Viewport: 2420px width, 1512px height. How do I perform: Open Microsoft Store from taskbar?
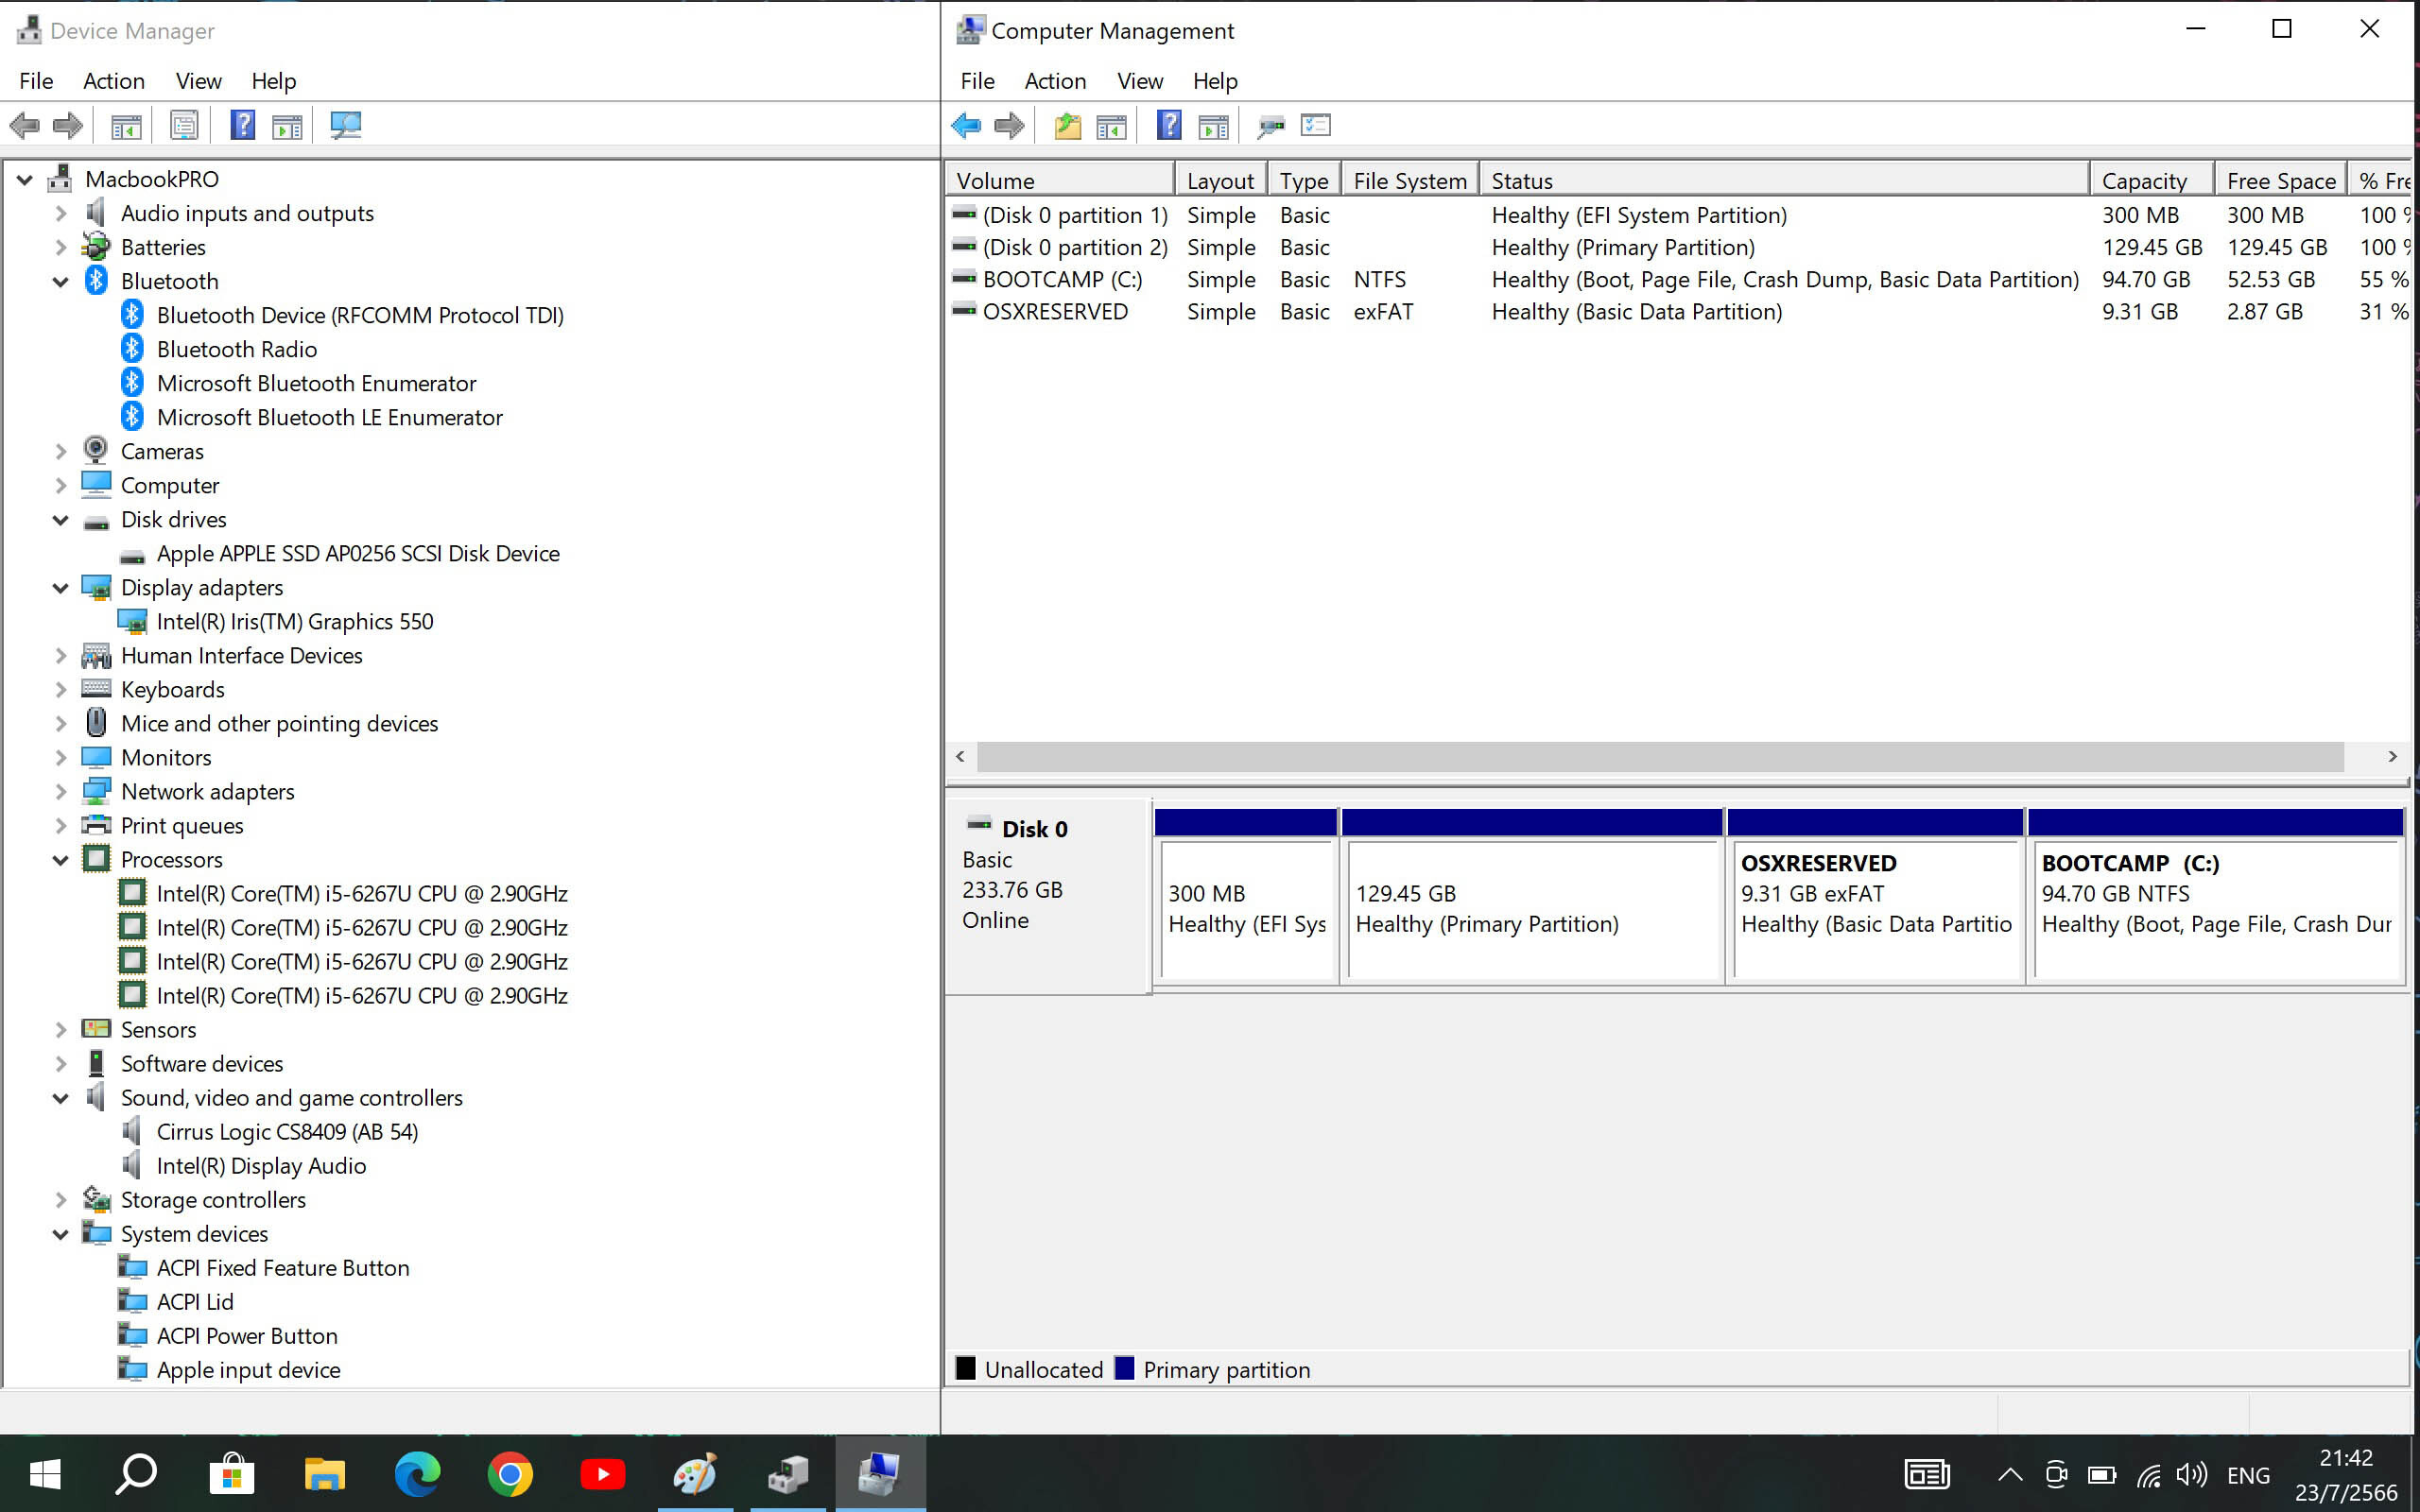coord(231,1474)
